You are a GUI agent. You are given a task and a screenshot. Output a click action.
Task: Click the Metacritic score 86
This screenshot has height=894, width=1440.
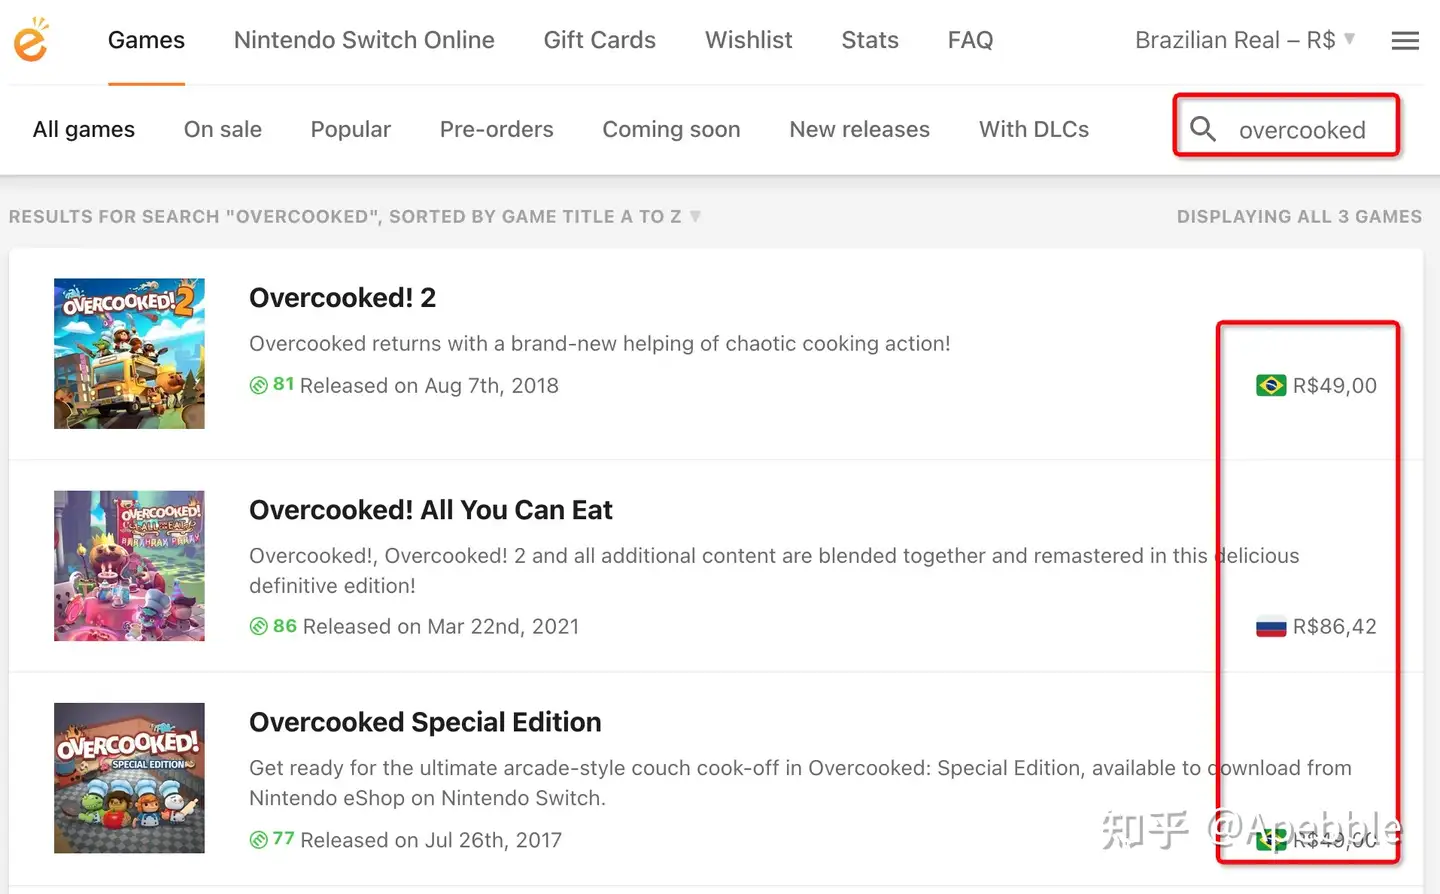(285, 626)
